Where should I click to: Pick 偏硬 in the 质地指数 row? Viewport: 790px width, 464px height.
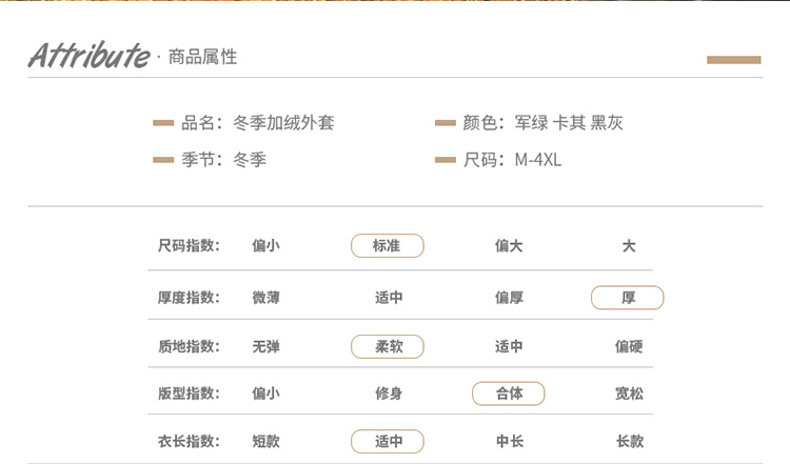628,347
